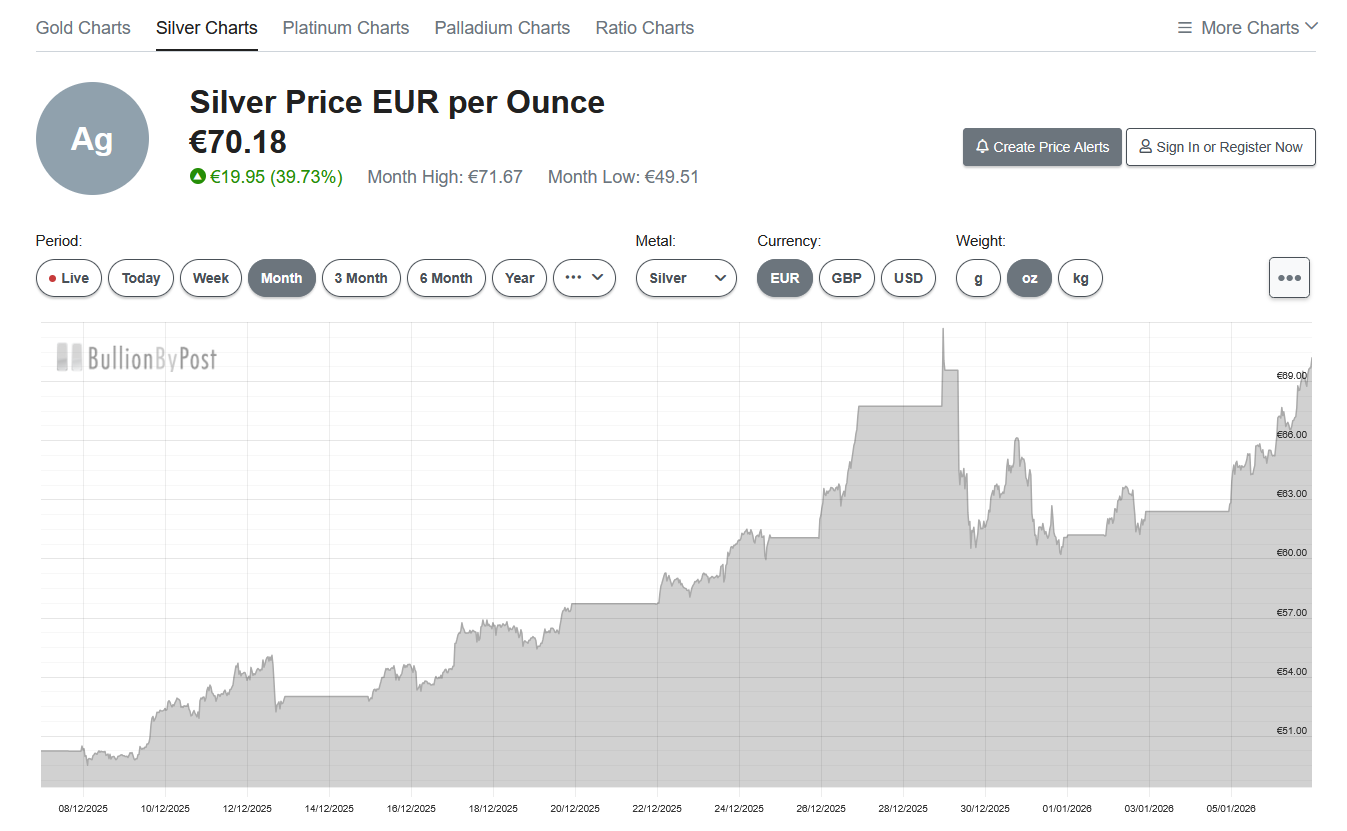This screenshot has height=831, width=1347.
Task: Click the 12/12/2025 date axis label
Action: [247, 808]
